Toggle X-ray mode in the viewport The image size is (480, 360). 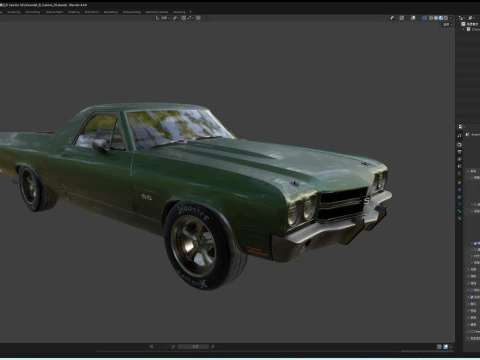[x=425, y=18]
